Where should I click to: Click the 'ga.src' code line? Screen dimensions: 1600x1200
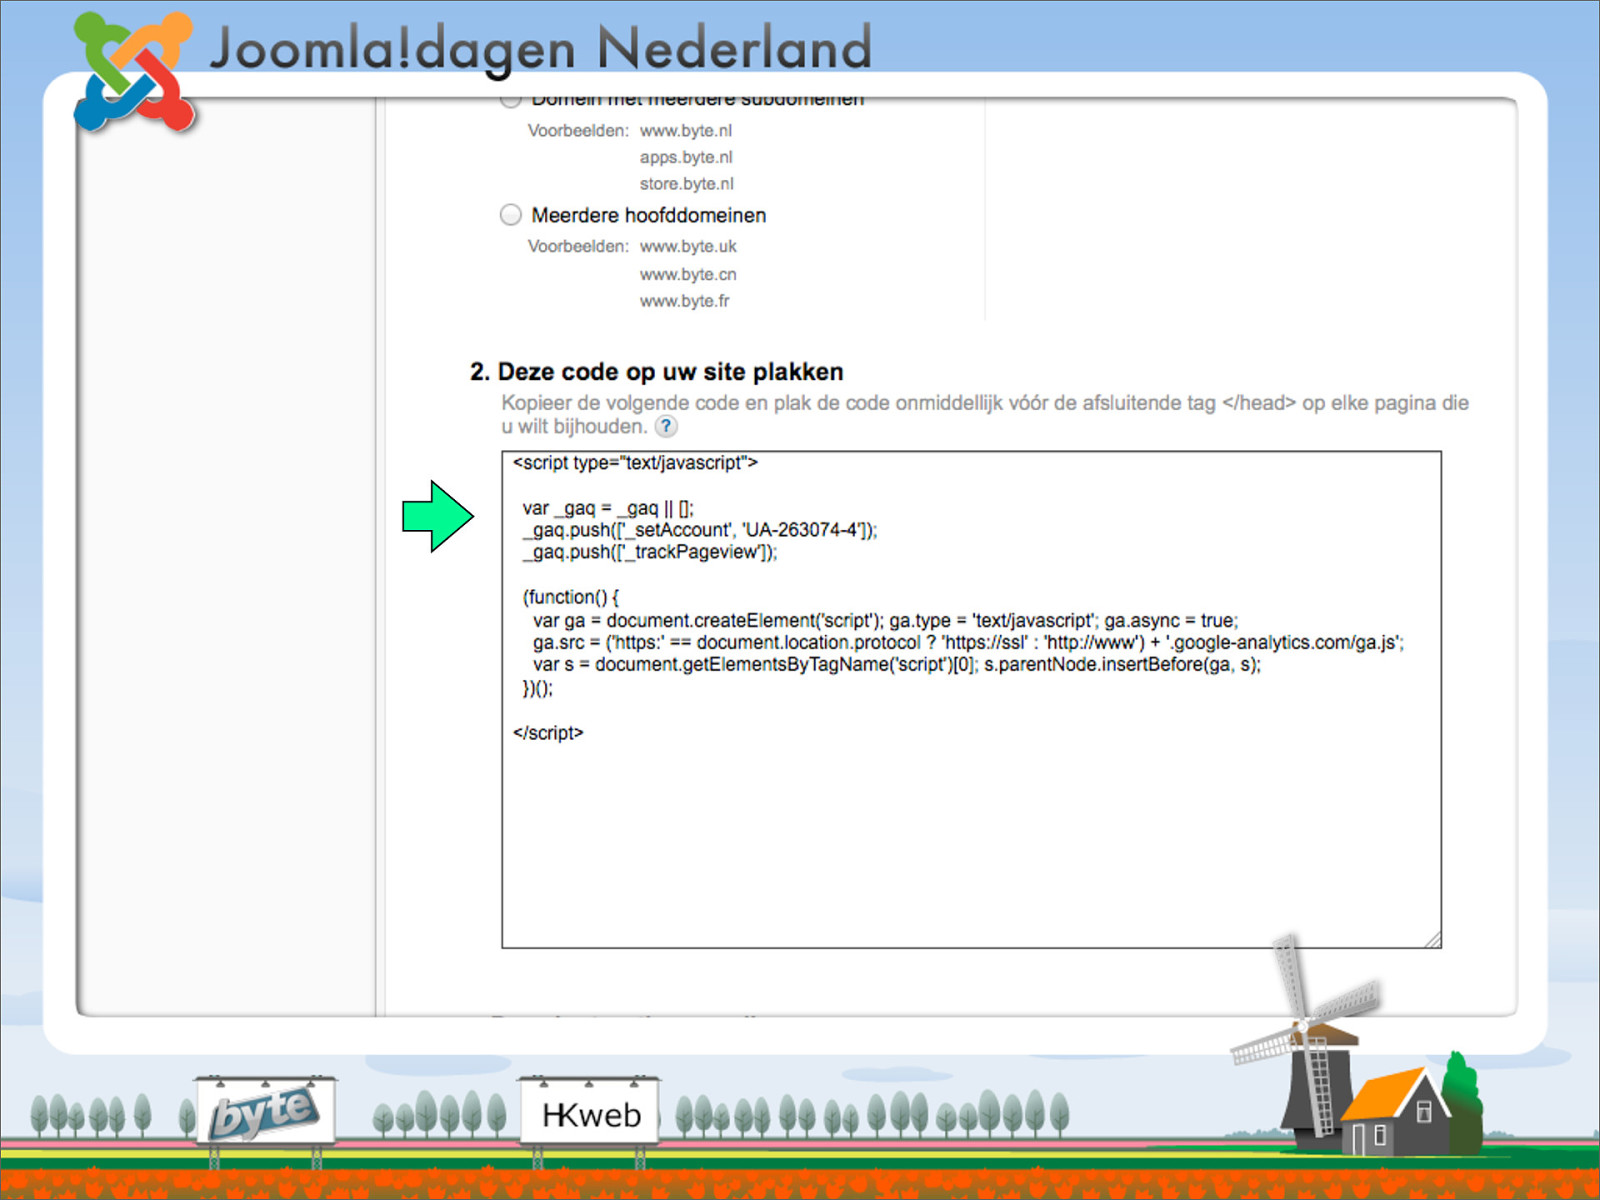point(968,642)
